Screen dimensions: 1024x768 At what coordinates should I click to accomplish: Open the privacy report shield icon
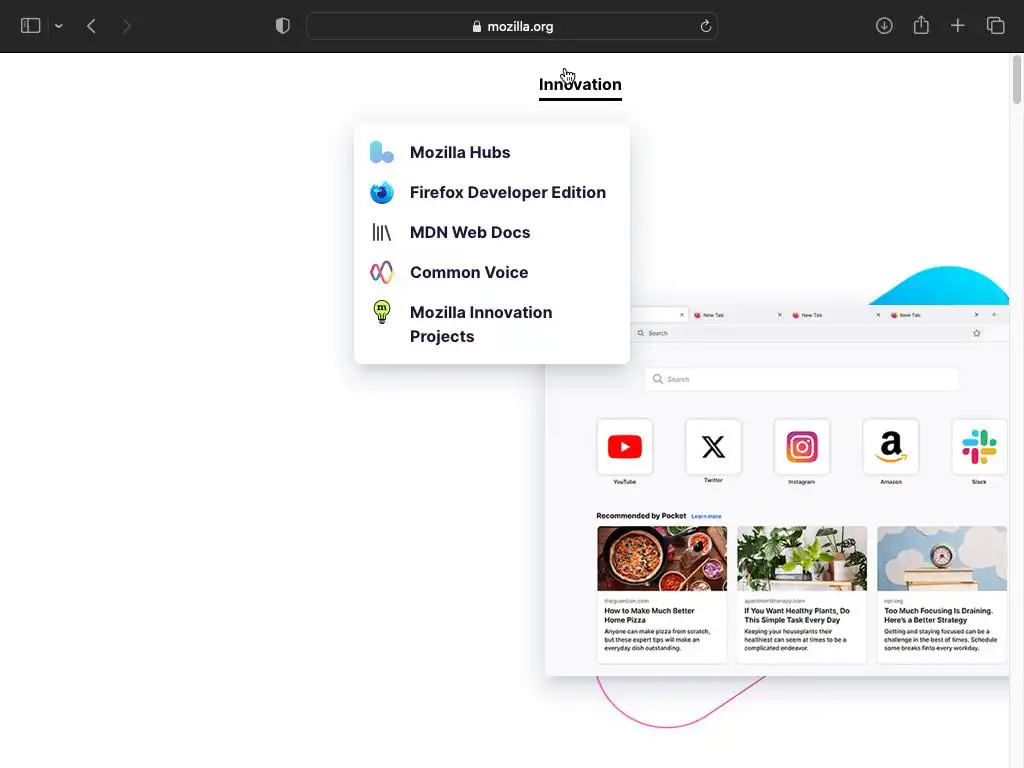point(282,26)
